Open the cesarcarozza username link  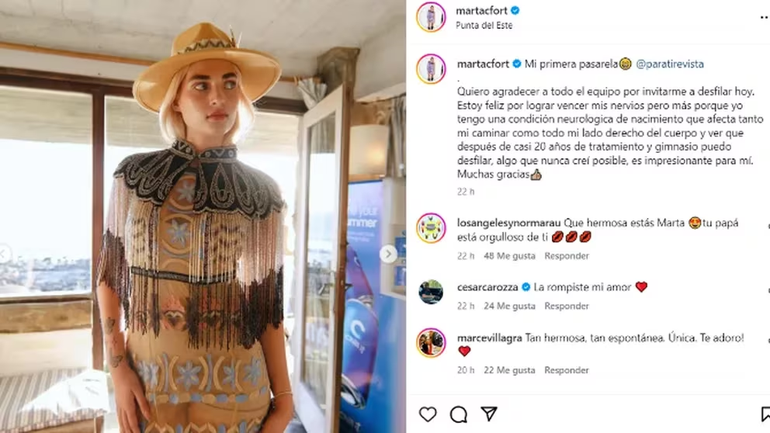487,287
